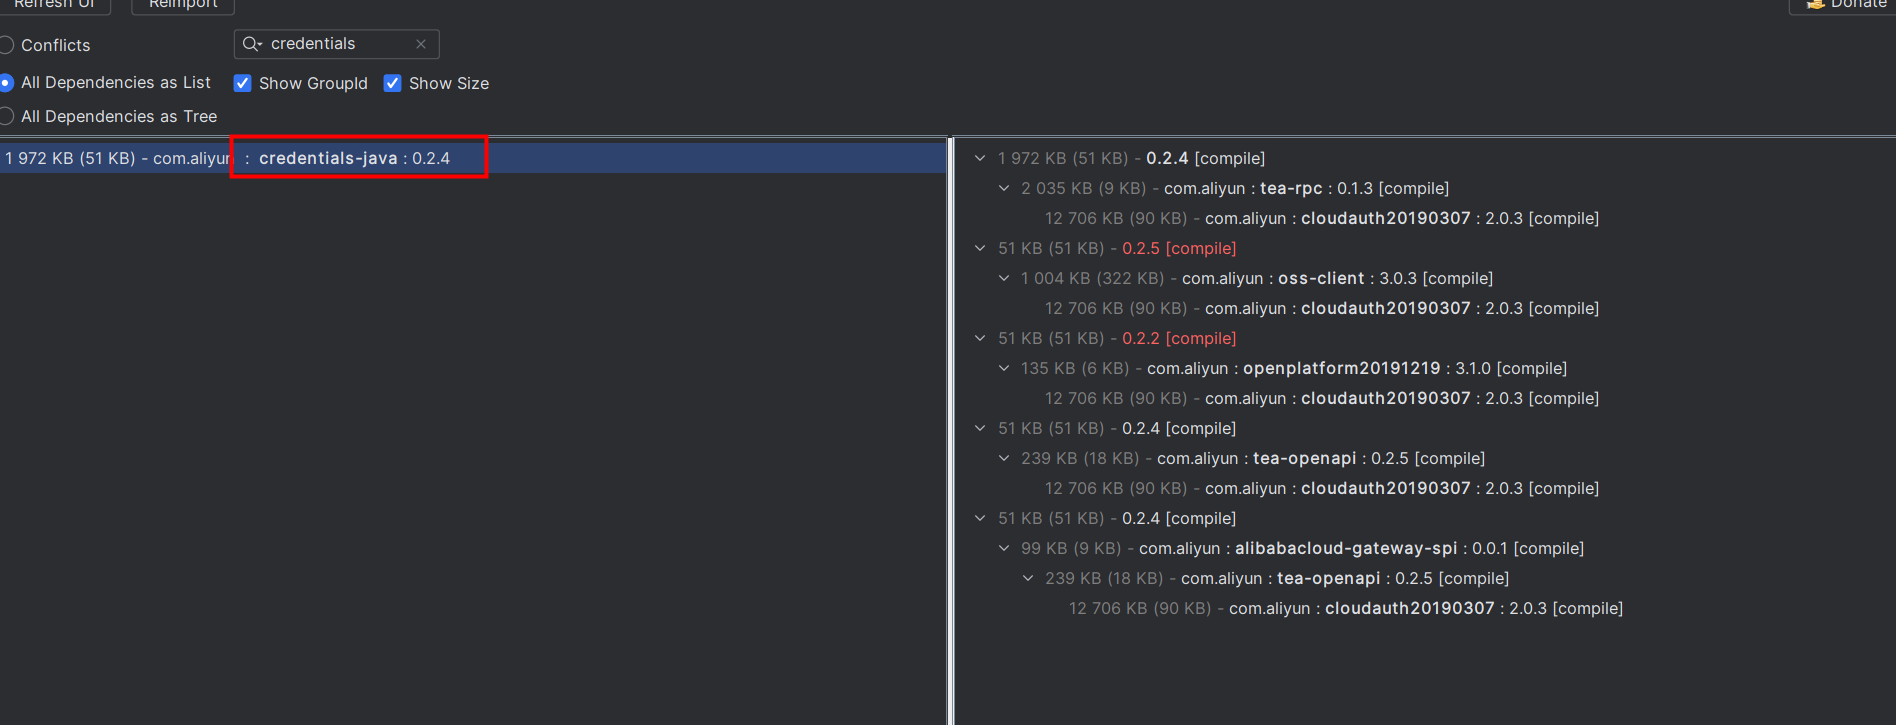Click the Refresh UI button
This screenshot has height=725, width=1896.
(55, 5)
